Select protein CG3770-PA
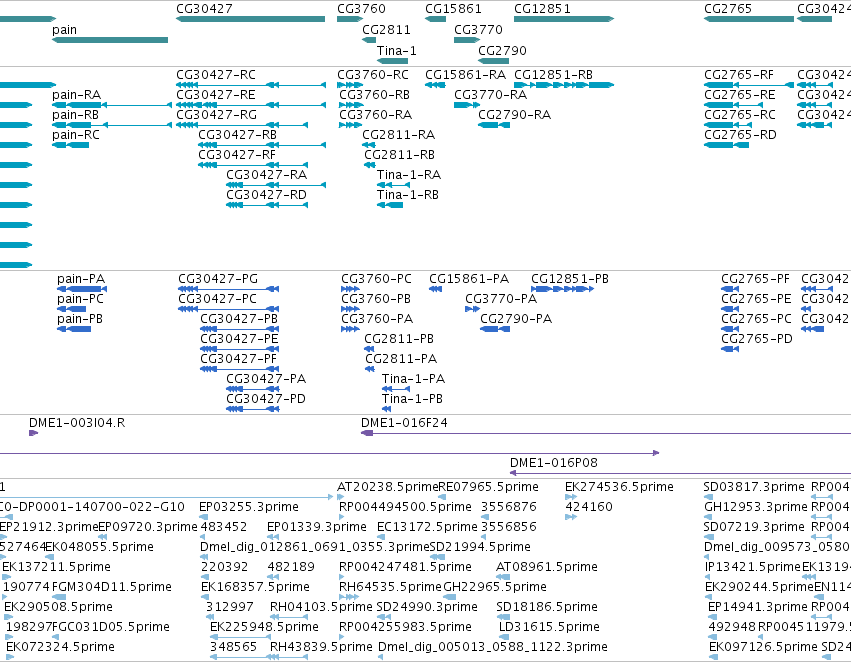851x662 pixels. click(472, 309)
